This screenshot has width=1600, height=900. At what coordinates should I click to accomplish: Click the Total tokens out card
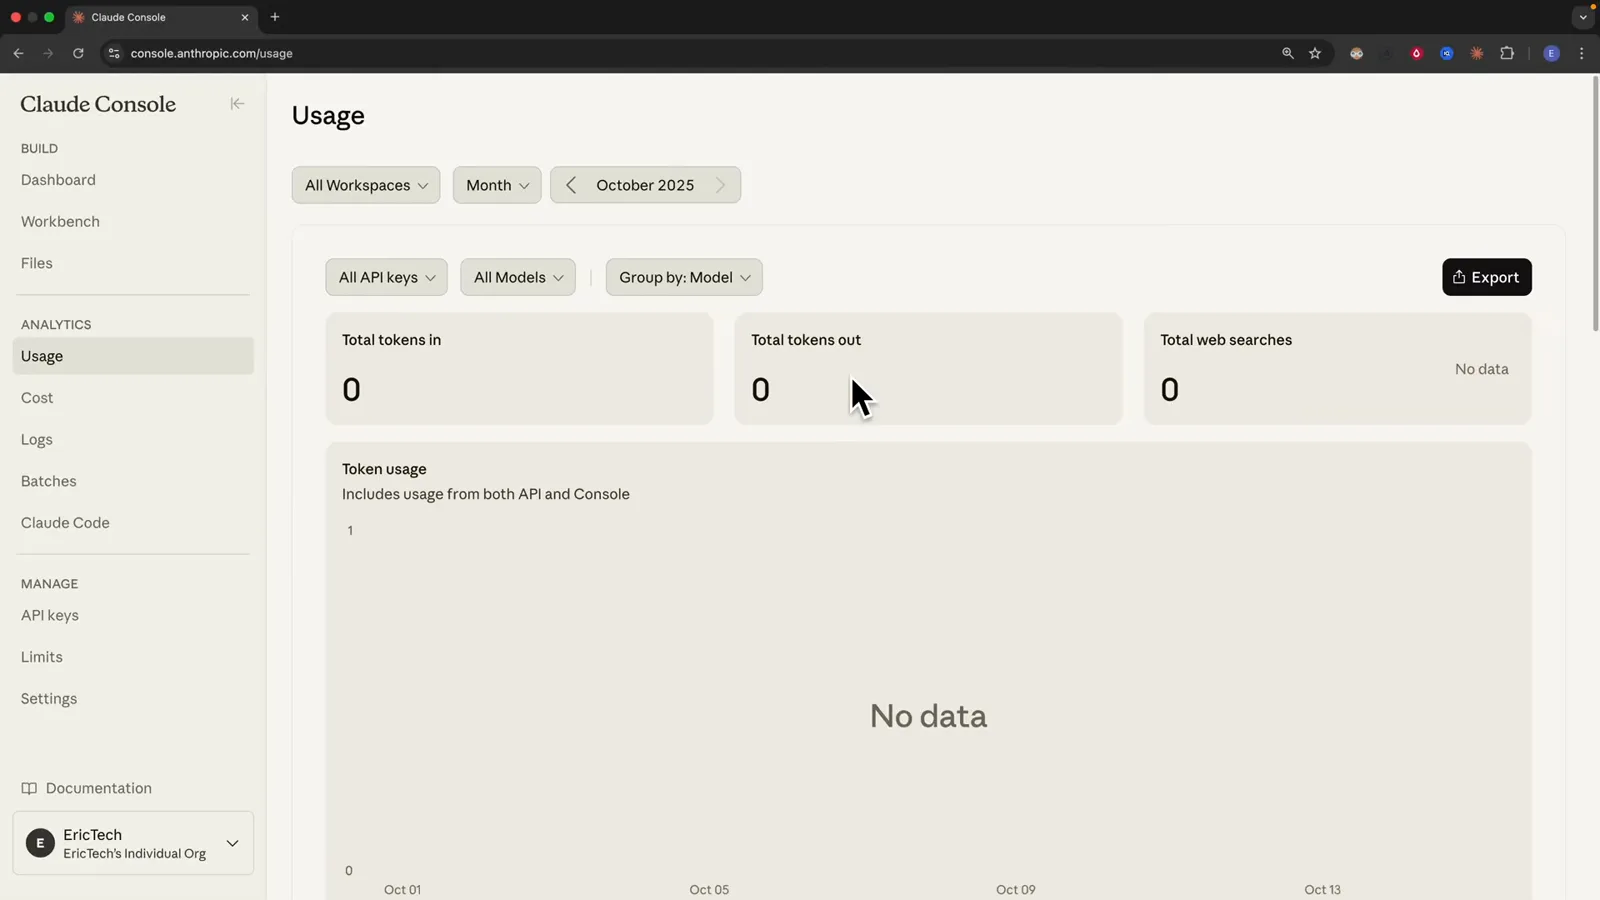coord(928,368)
